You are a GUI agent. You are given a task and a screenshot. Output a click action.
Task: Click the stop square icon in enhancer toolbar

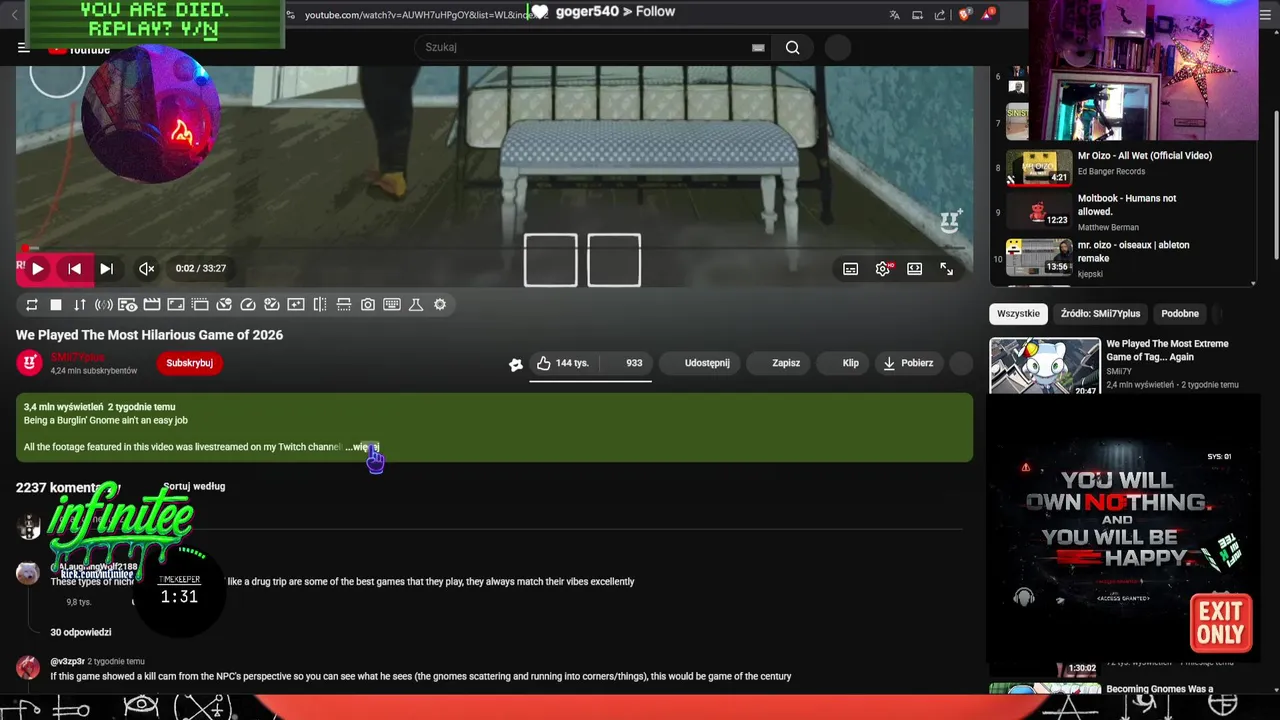tap(56, 304)
